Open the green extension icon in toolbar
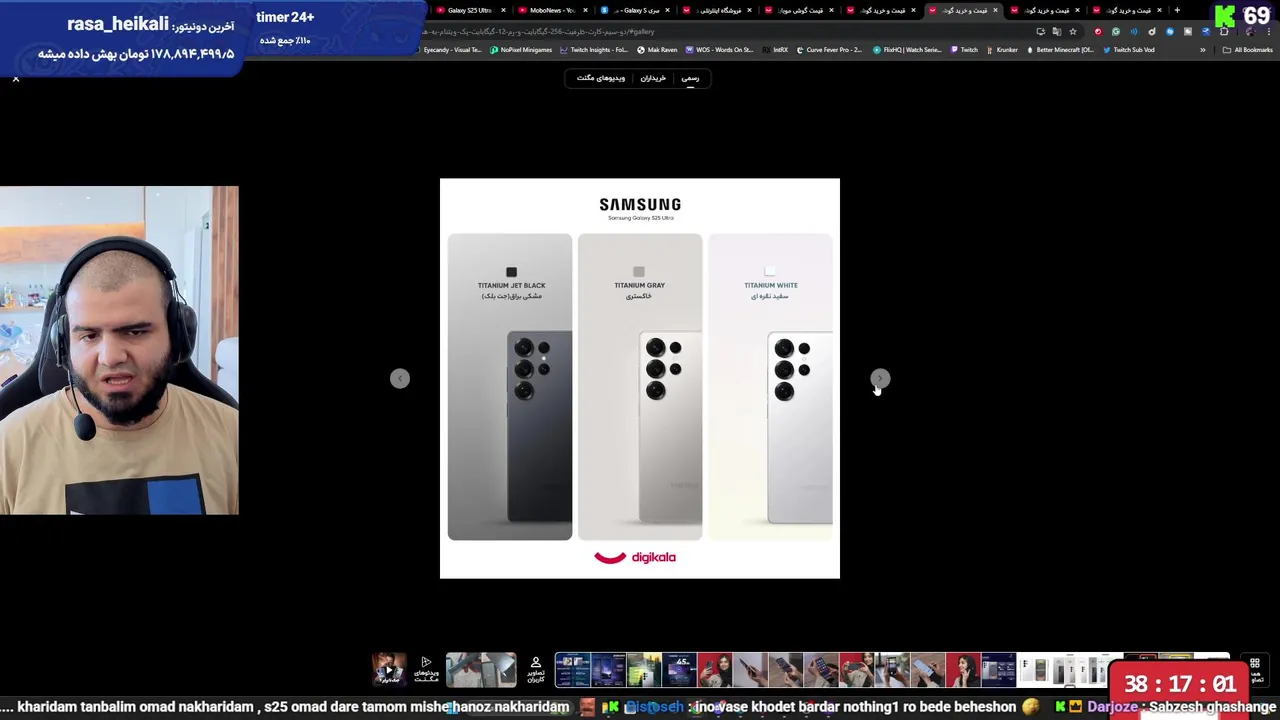 click(1116, 32)
